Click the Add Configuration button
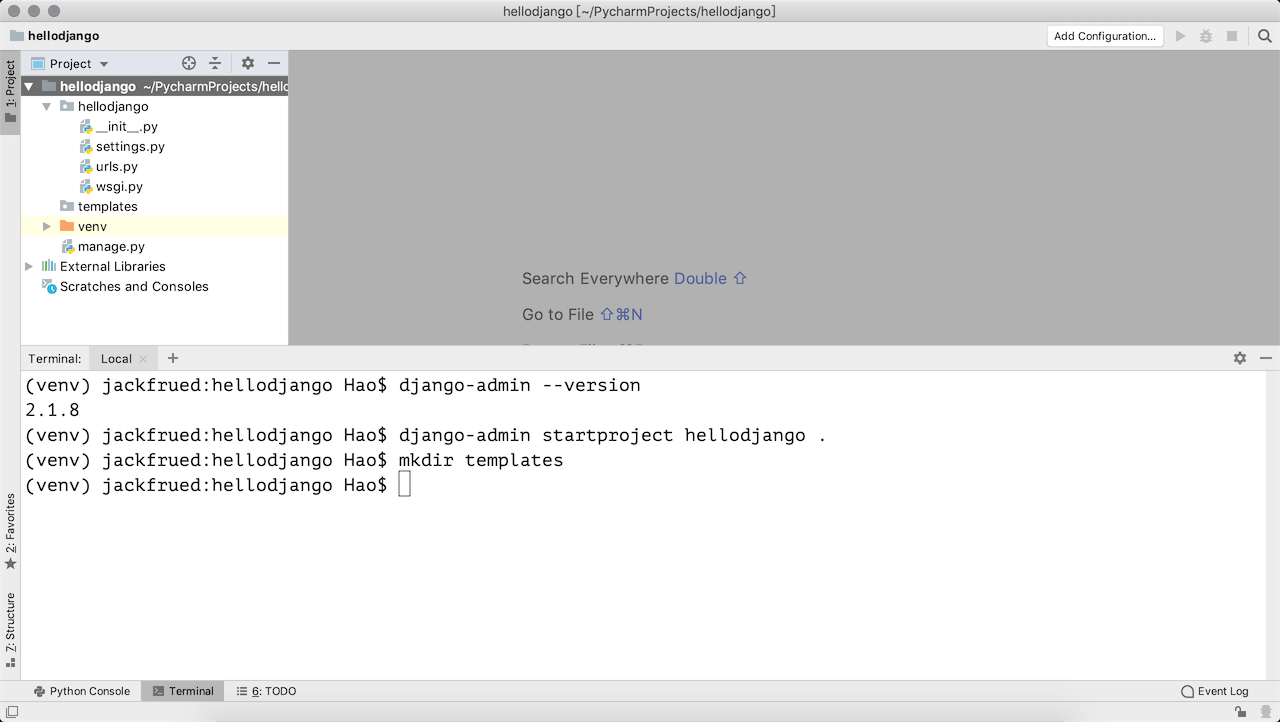The width and height of the screenshot is (1280, 722). click(x=1104, y=36)
